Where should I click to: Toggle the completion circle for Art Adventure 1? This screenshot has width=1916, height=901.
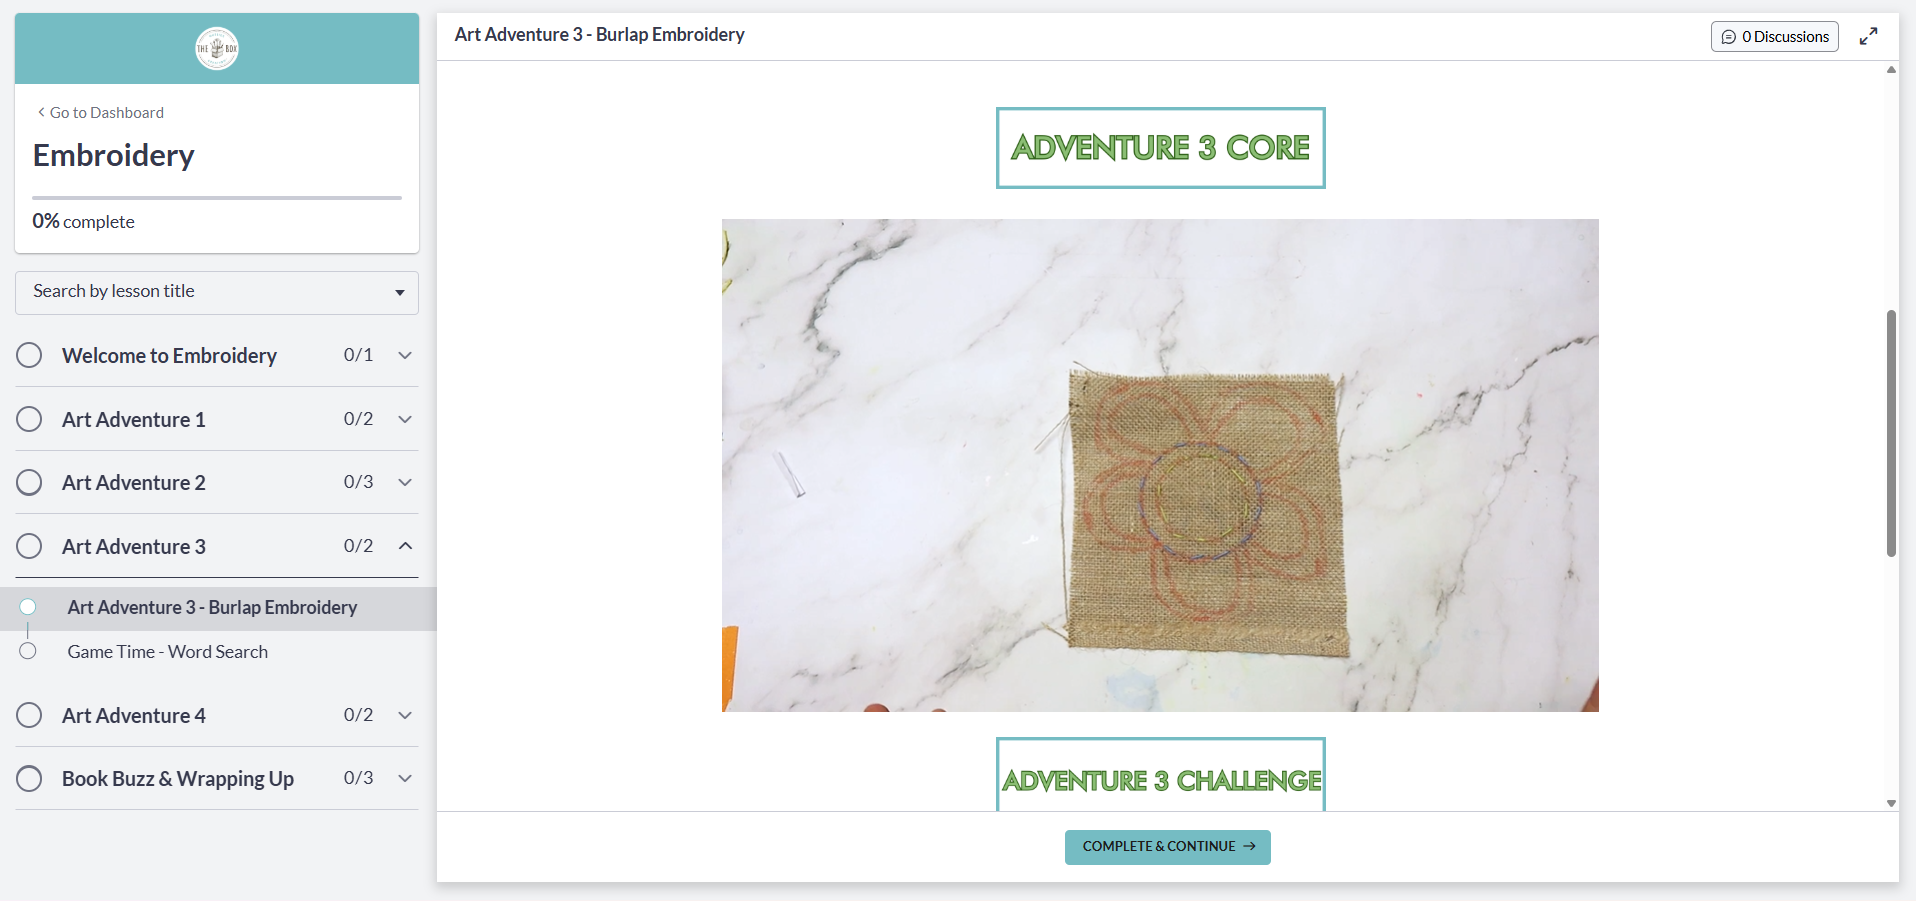28,419
